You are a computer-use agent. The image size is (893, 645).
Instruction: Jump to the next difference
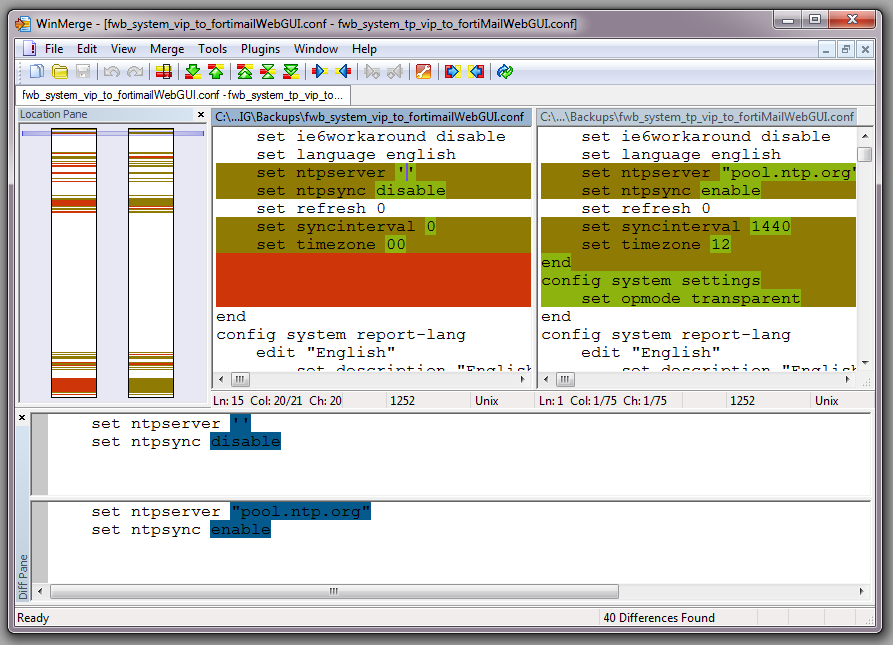click(189, 71)
